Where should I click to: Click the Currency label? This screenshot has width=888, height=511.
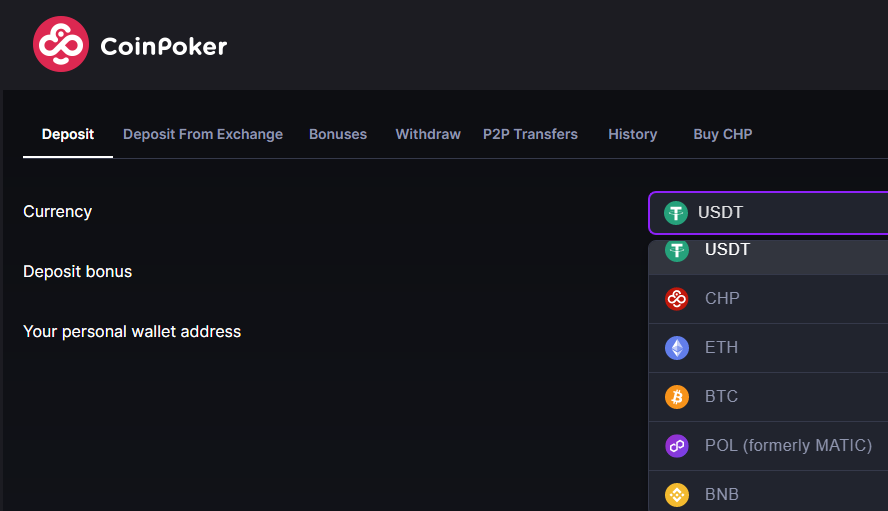57,212
